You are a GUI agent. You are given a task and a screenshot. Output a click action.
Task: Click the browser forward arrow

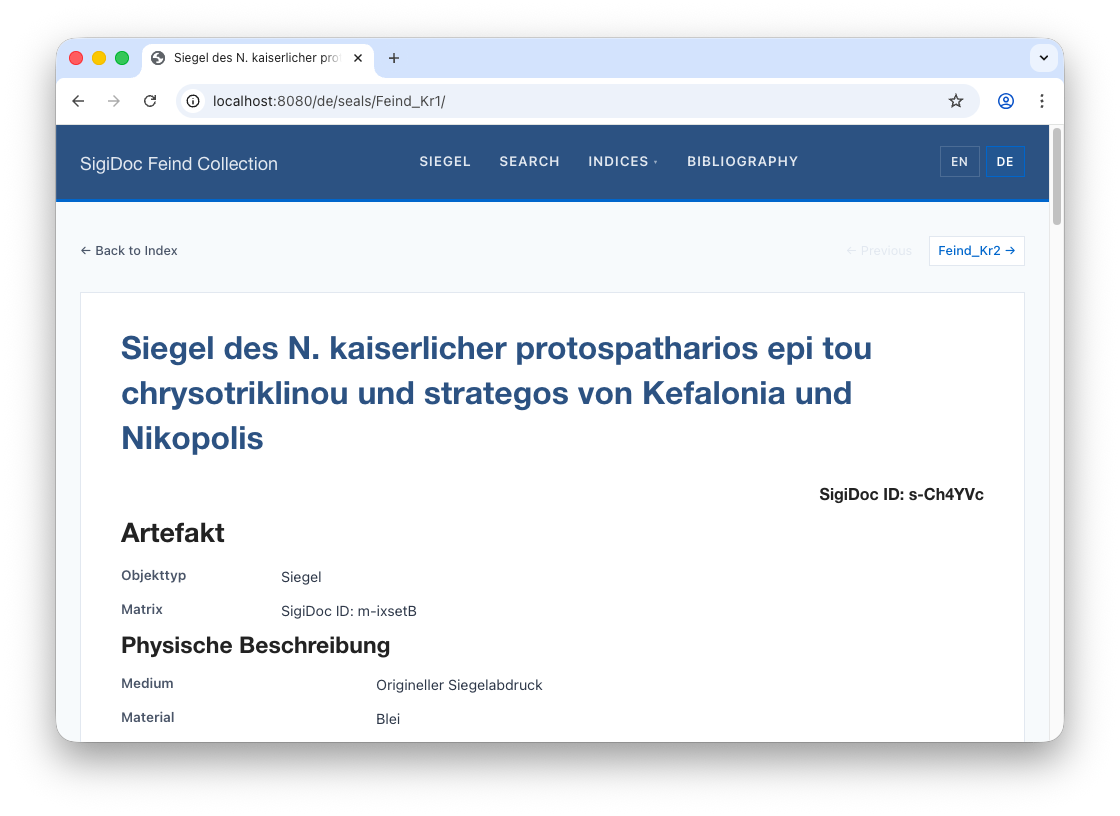114,101
